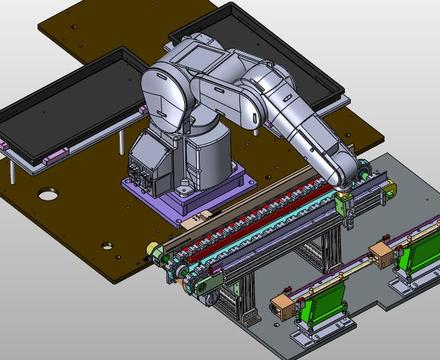Select the tan block on lower front rail

pyautogui.click(x=282, y=307)
